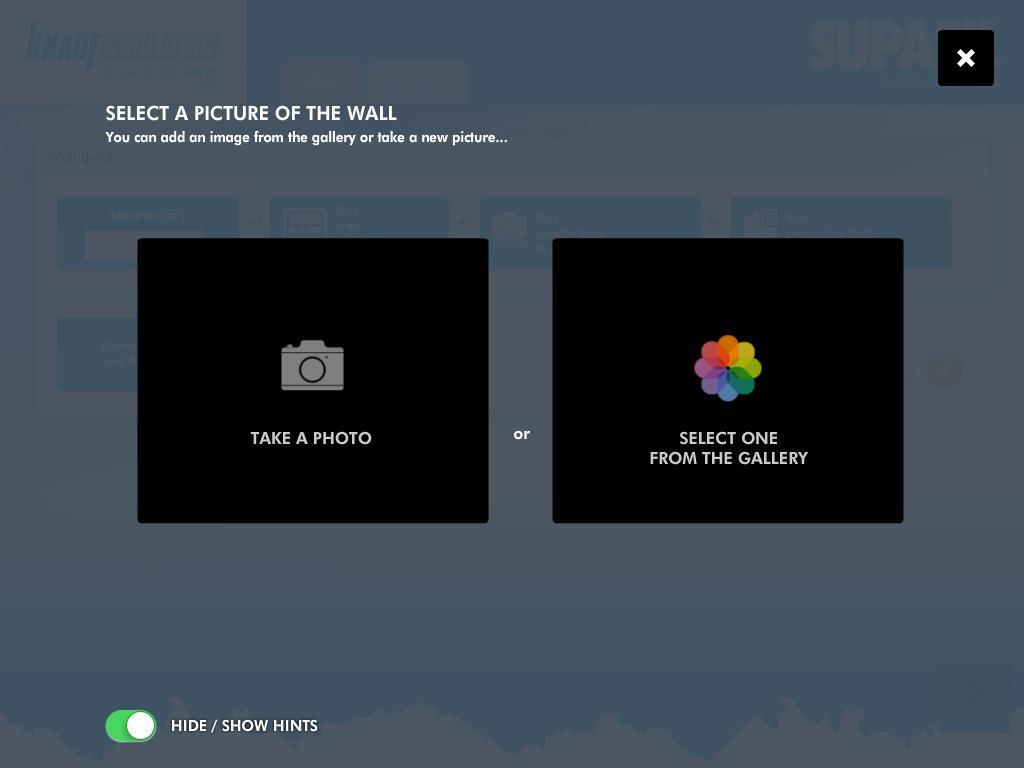Image resolution: width=1024 pixels, height=768 pixels.
Task: Click the dimmed goggle tool camera icon
Action: 509,230
